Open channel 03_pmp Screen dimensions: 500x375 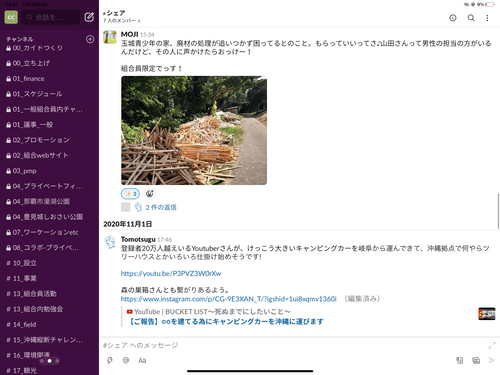click(49, 171)
